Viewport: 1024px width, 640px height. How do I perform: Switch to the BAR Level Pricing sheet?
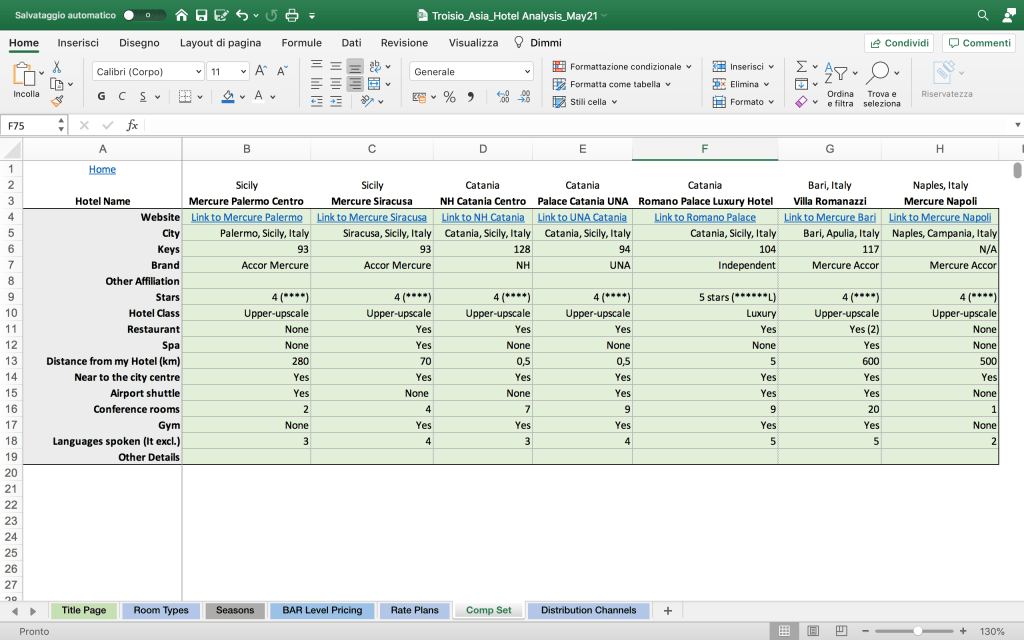(322, 610)
